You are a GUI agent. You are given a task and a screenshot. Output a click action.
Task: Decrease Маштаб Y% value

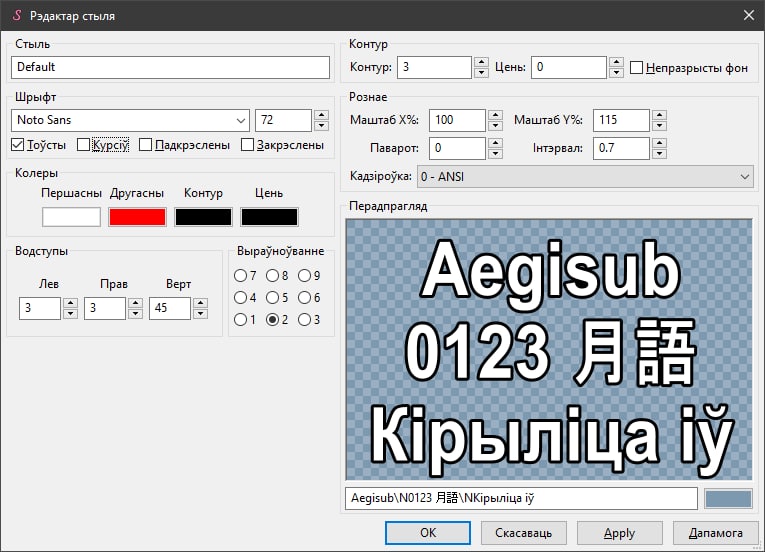click(x=659, y=126)
